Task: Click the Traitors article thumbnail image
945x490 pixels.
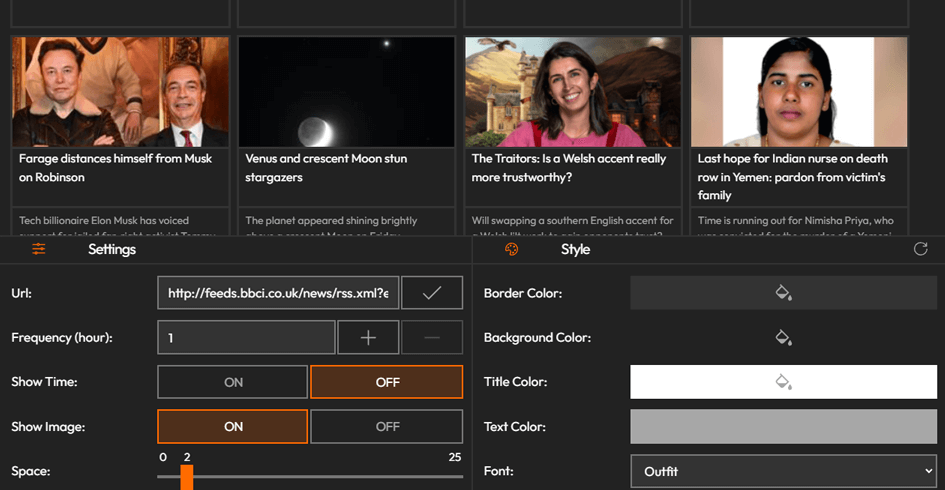Action: point(573,92)
